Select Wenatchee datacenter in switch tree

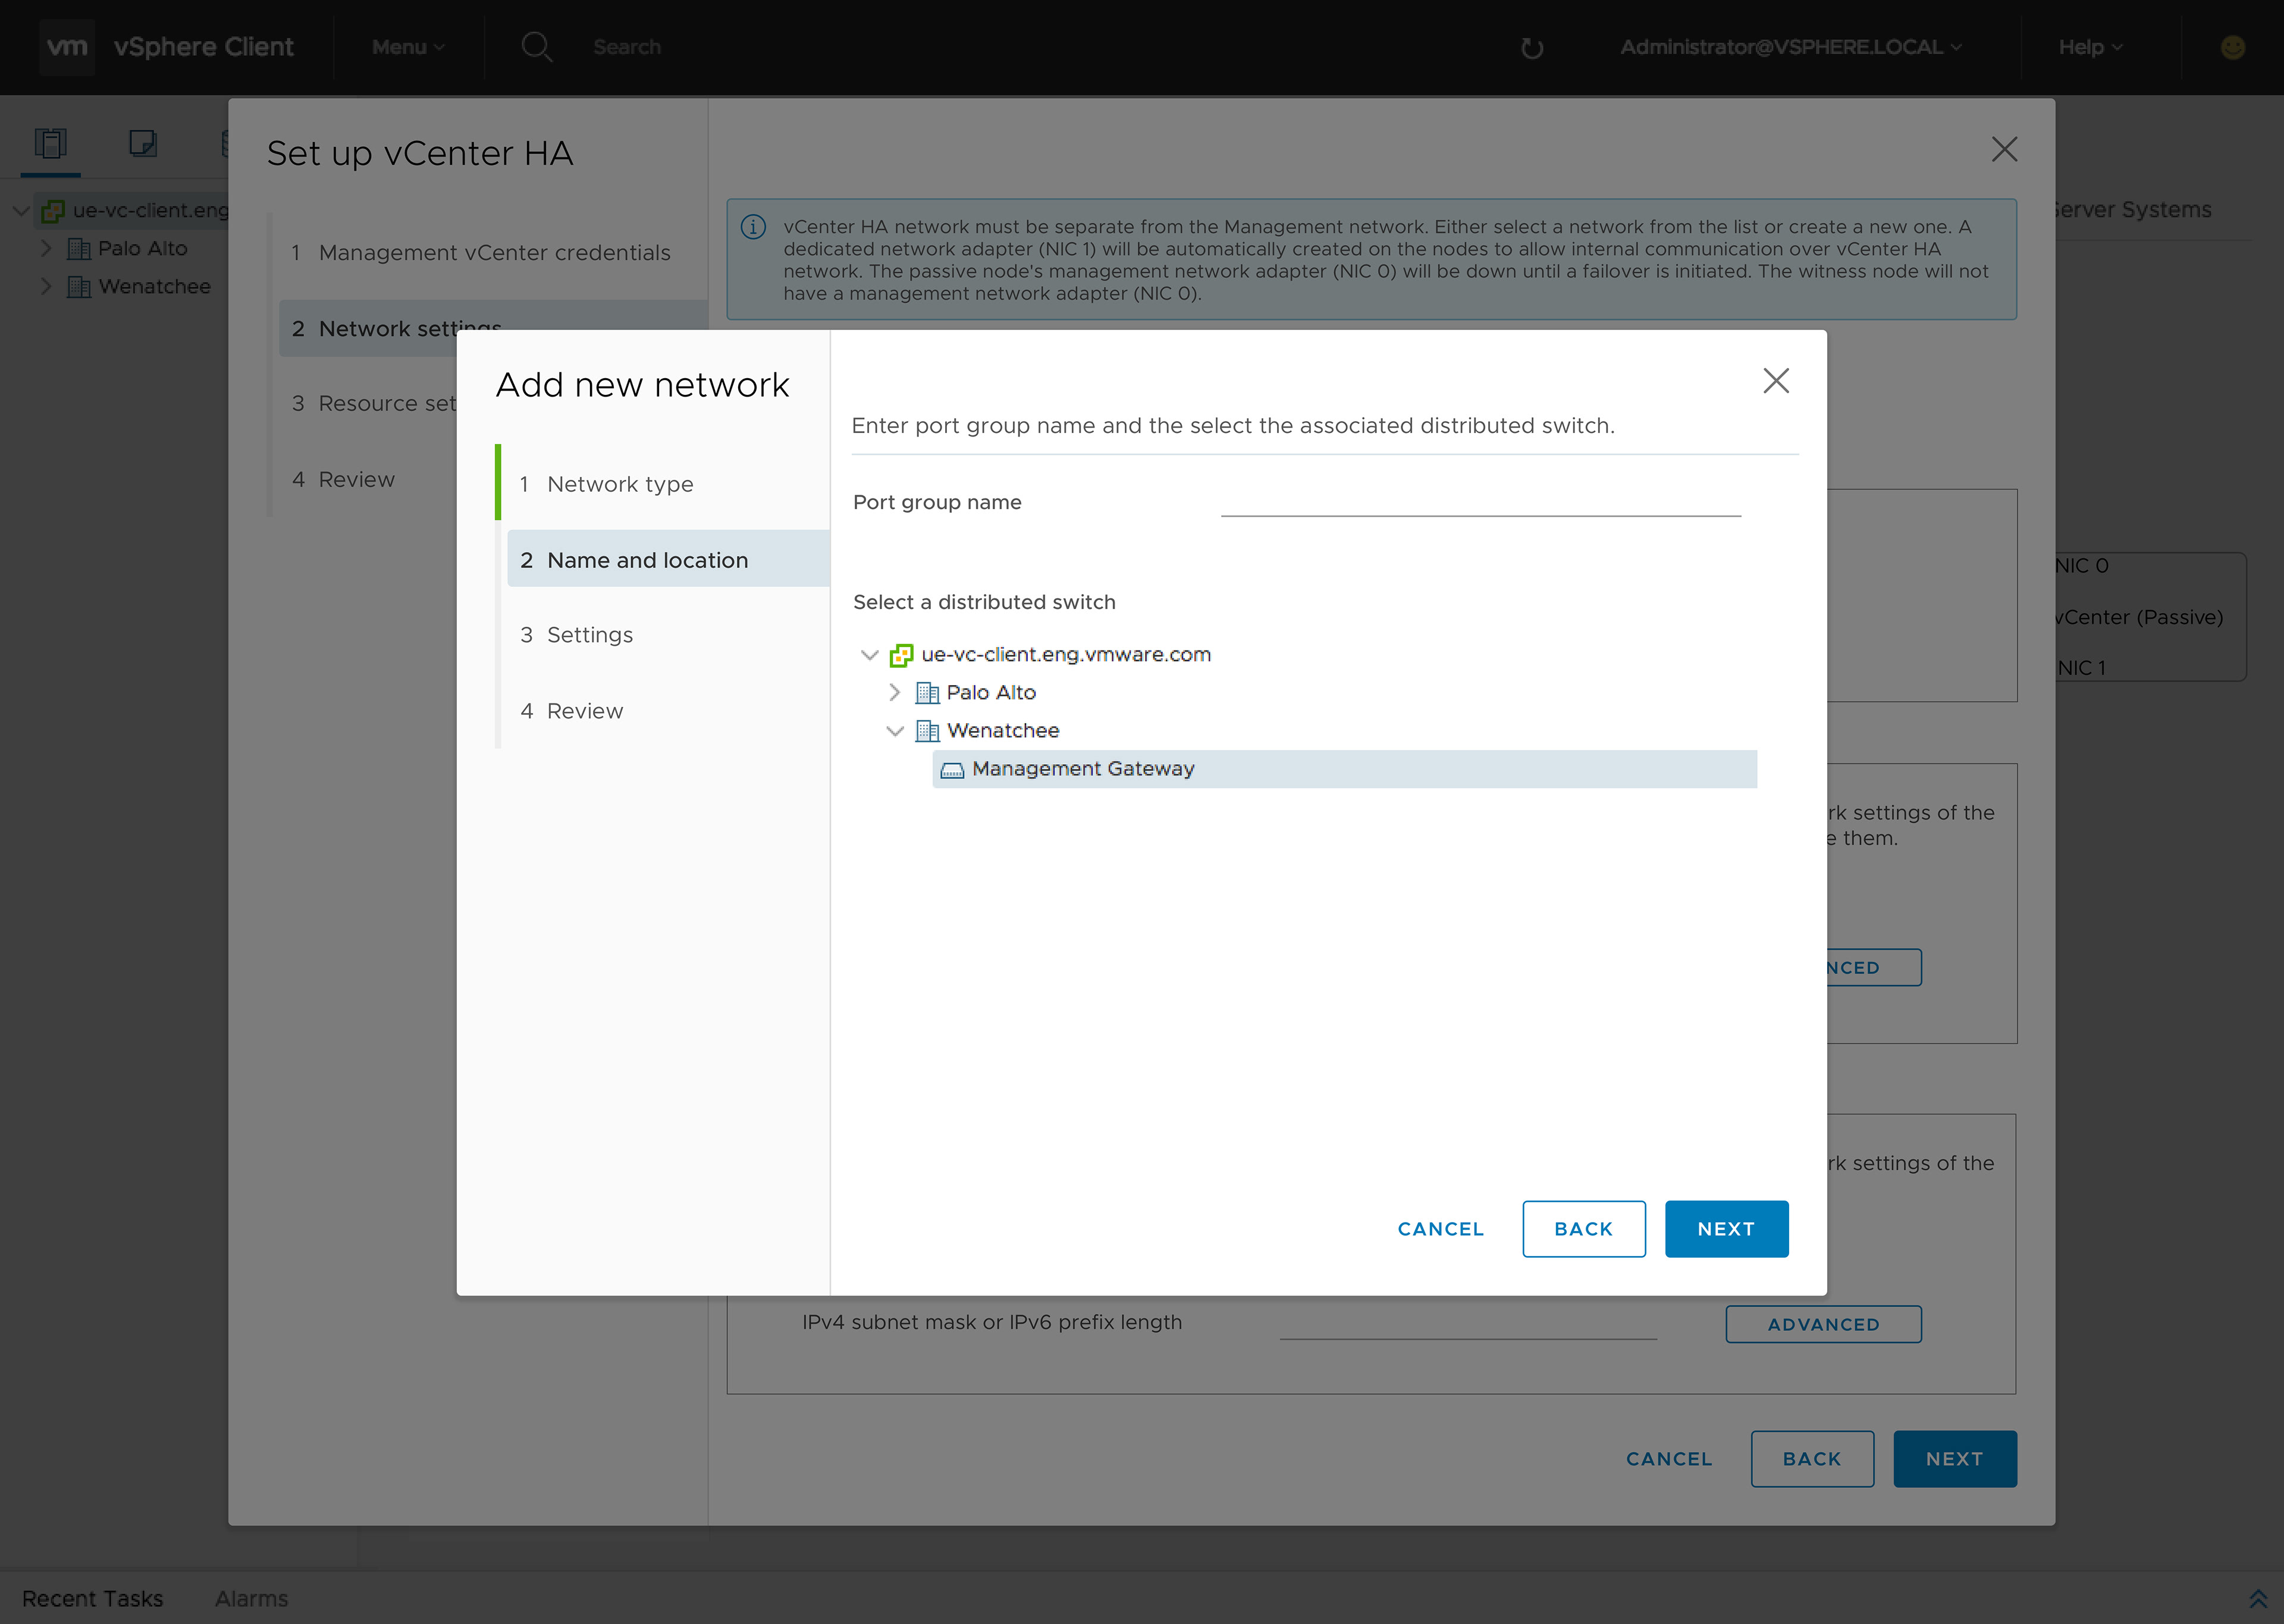click(1003, 730)
